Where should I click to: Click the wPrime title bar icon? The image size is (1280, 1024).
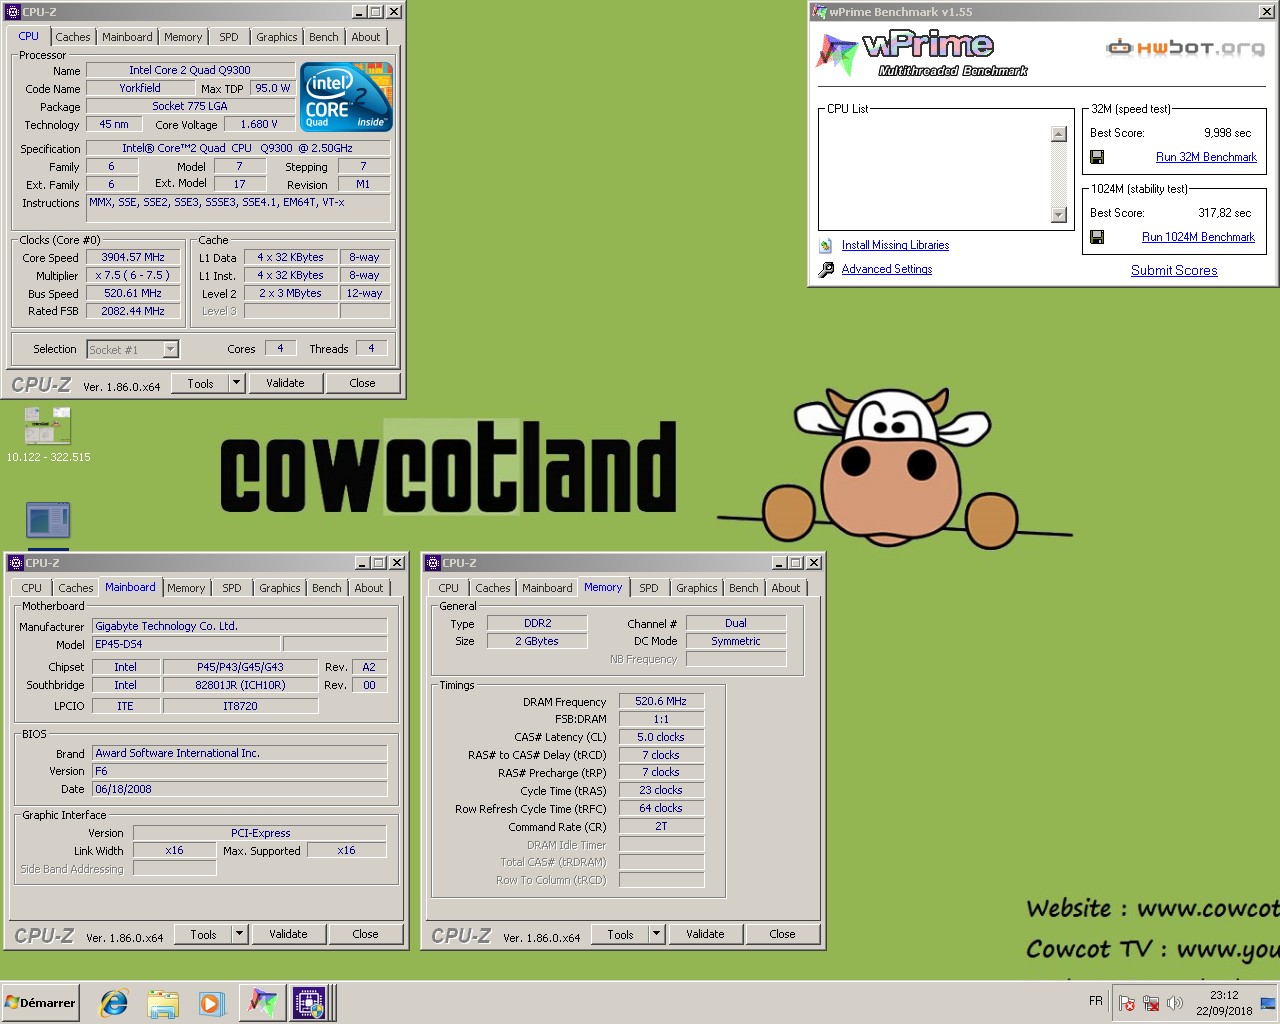coord(819,12)
